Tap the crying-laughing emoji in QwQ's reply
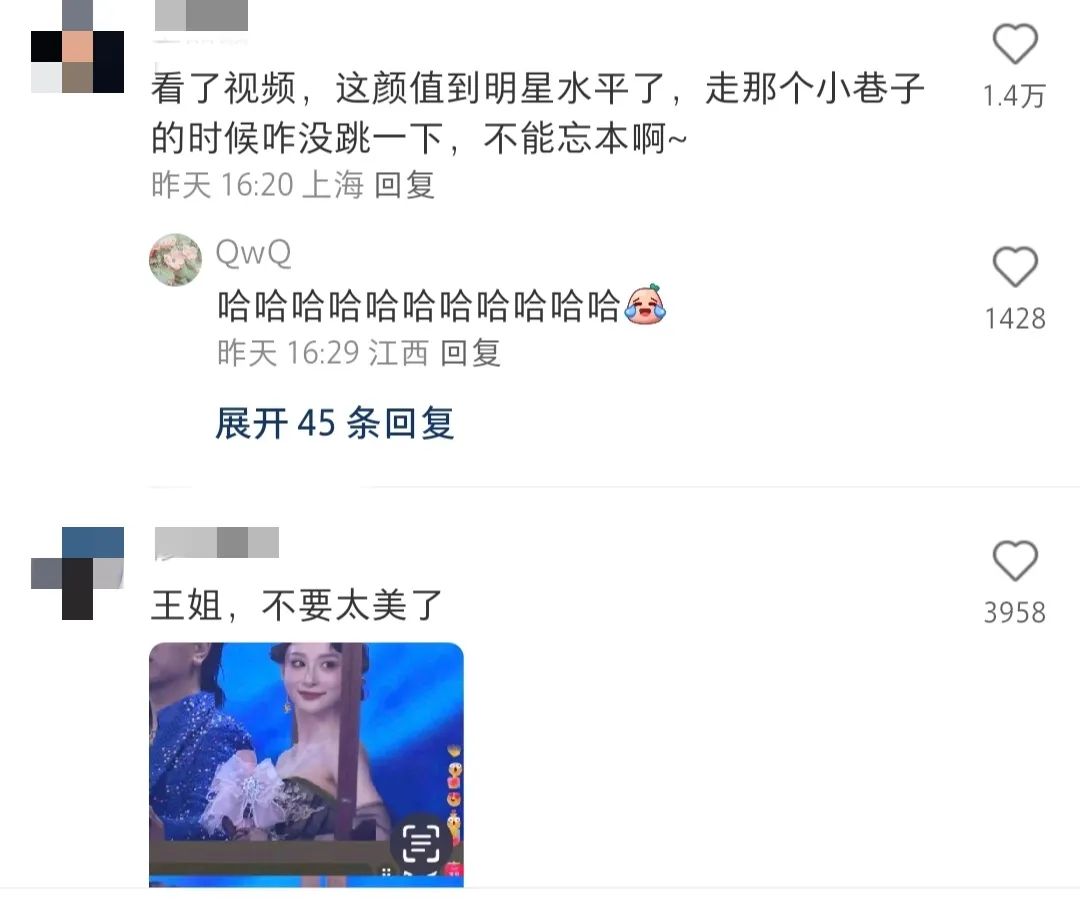1080x901 pixels. click(x=645, y=304)
